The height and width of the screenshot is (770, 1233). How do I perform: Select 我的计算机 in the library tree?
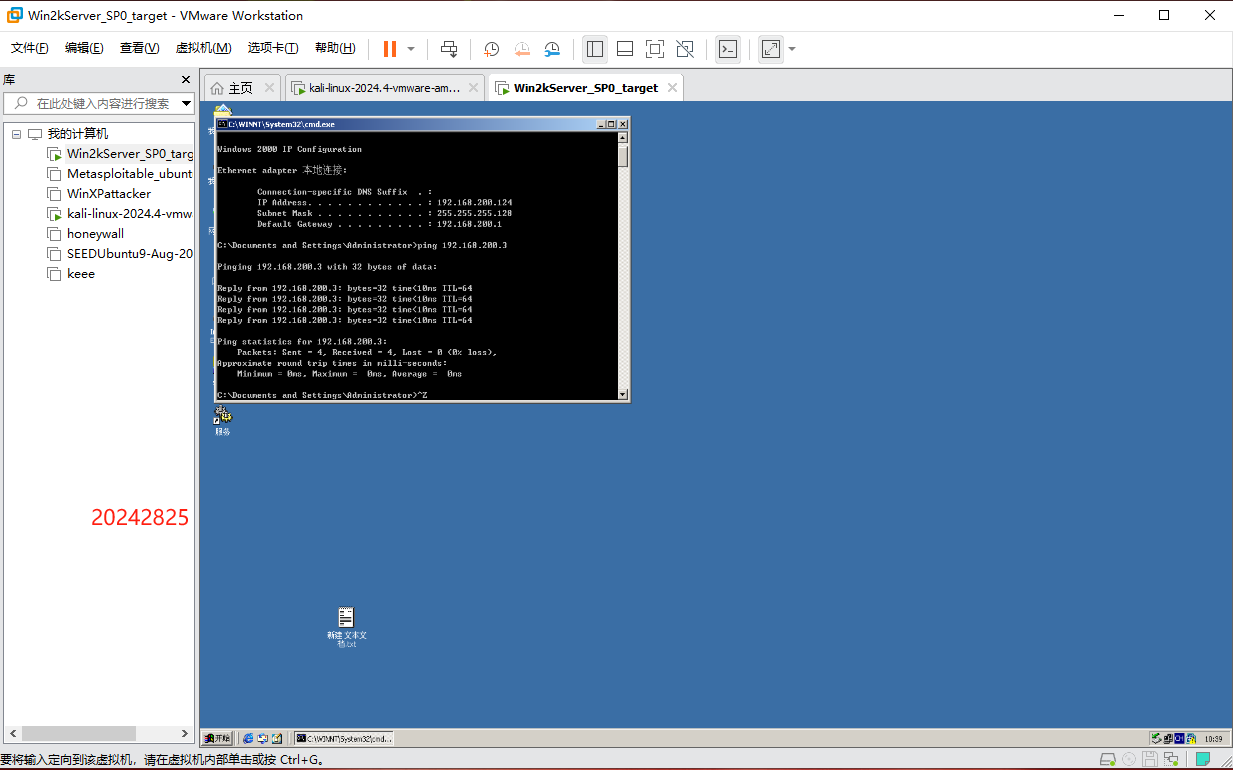point(78,134)
